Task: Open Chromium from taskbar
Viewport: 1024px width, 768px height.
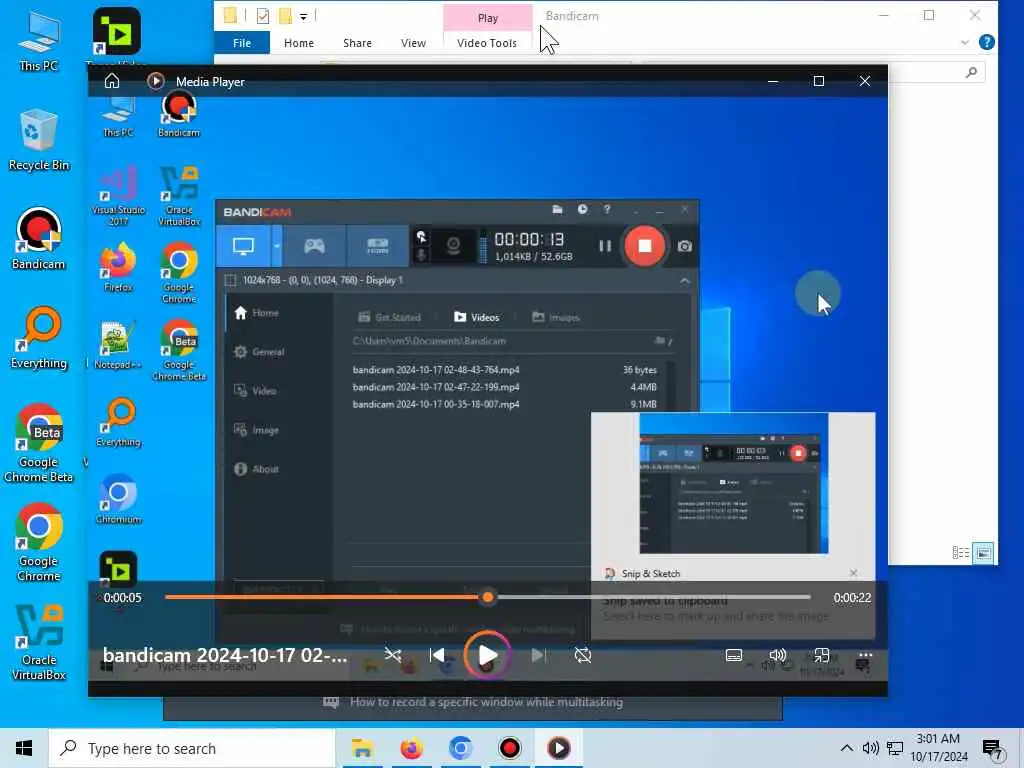Action: click(x=460, y=748)
